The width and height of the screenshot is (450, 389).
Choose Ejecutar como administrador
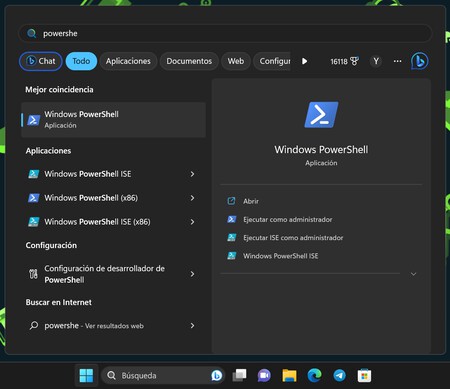pos(288,220)
